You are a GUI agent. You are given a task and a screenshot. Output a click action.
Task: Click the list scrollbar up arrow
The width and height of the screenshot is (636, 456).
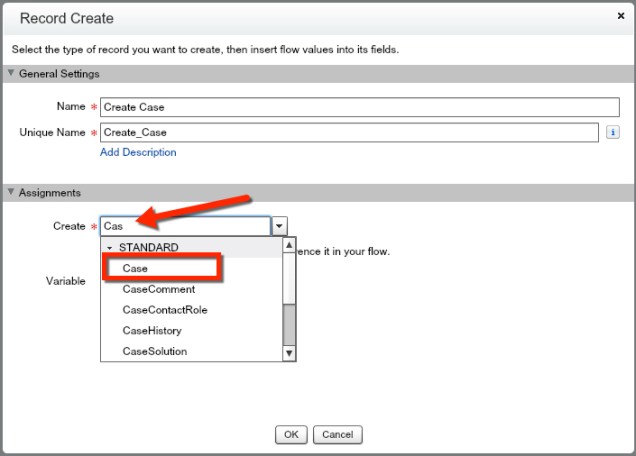290,245
